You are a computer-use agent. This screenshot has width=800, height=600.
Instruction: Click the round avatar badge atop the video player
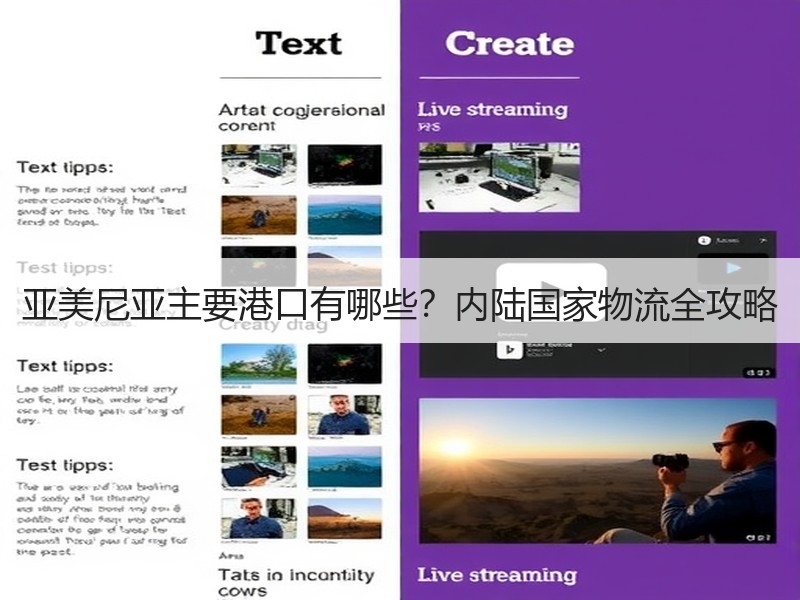pos(704,240)
